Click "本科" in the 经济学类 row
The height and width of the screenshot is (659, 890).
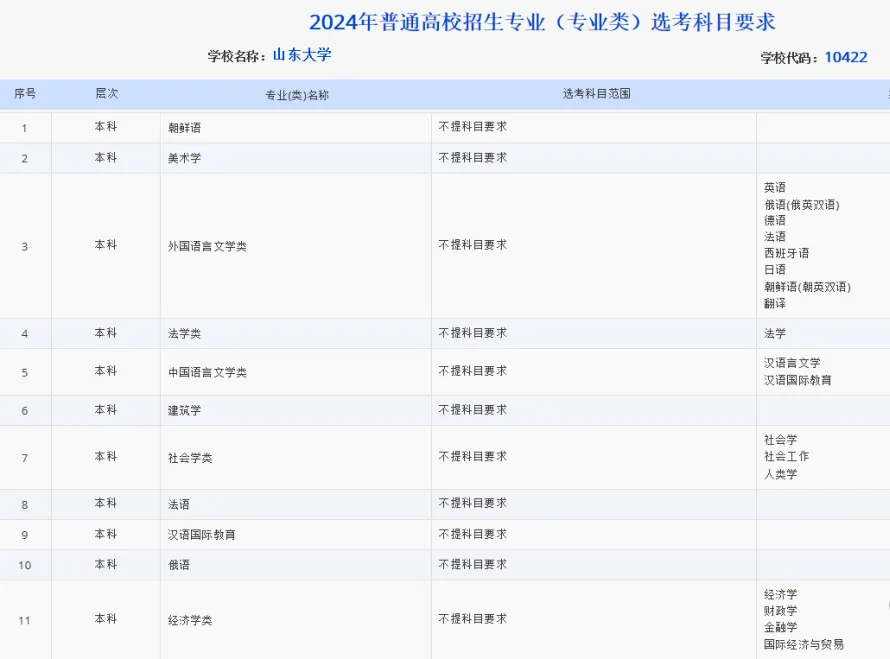point(106,619)
